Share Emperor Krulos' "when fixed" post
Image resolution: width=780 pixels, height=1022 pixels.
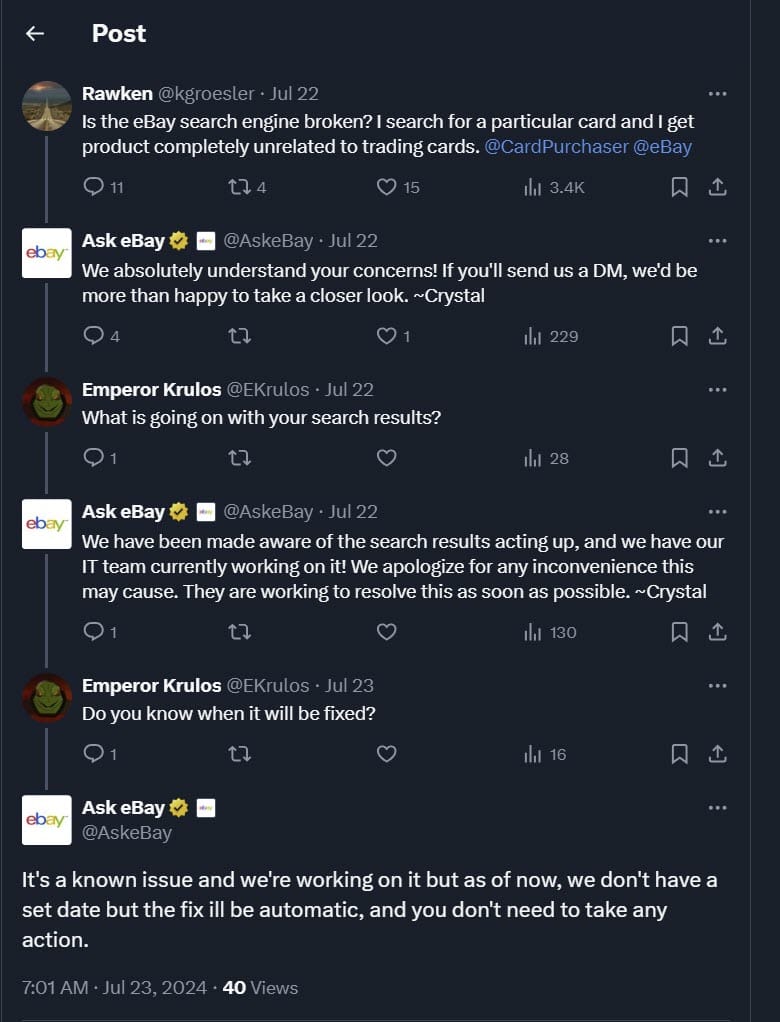click(717, 754)
